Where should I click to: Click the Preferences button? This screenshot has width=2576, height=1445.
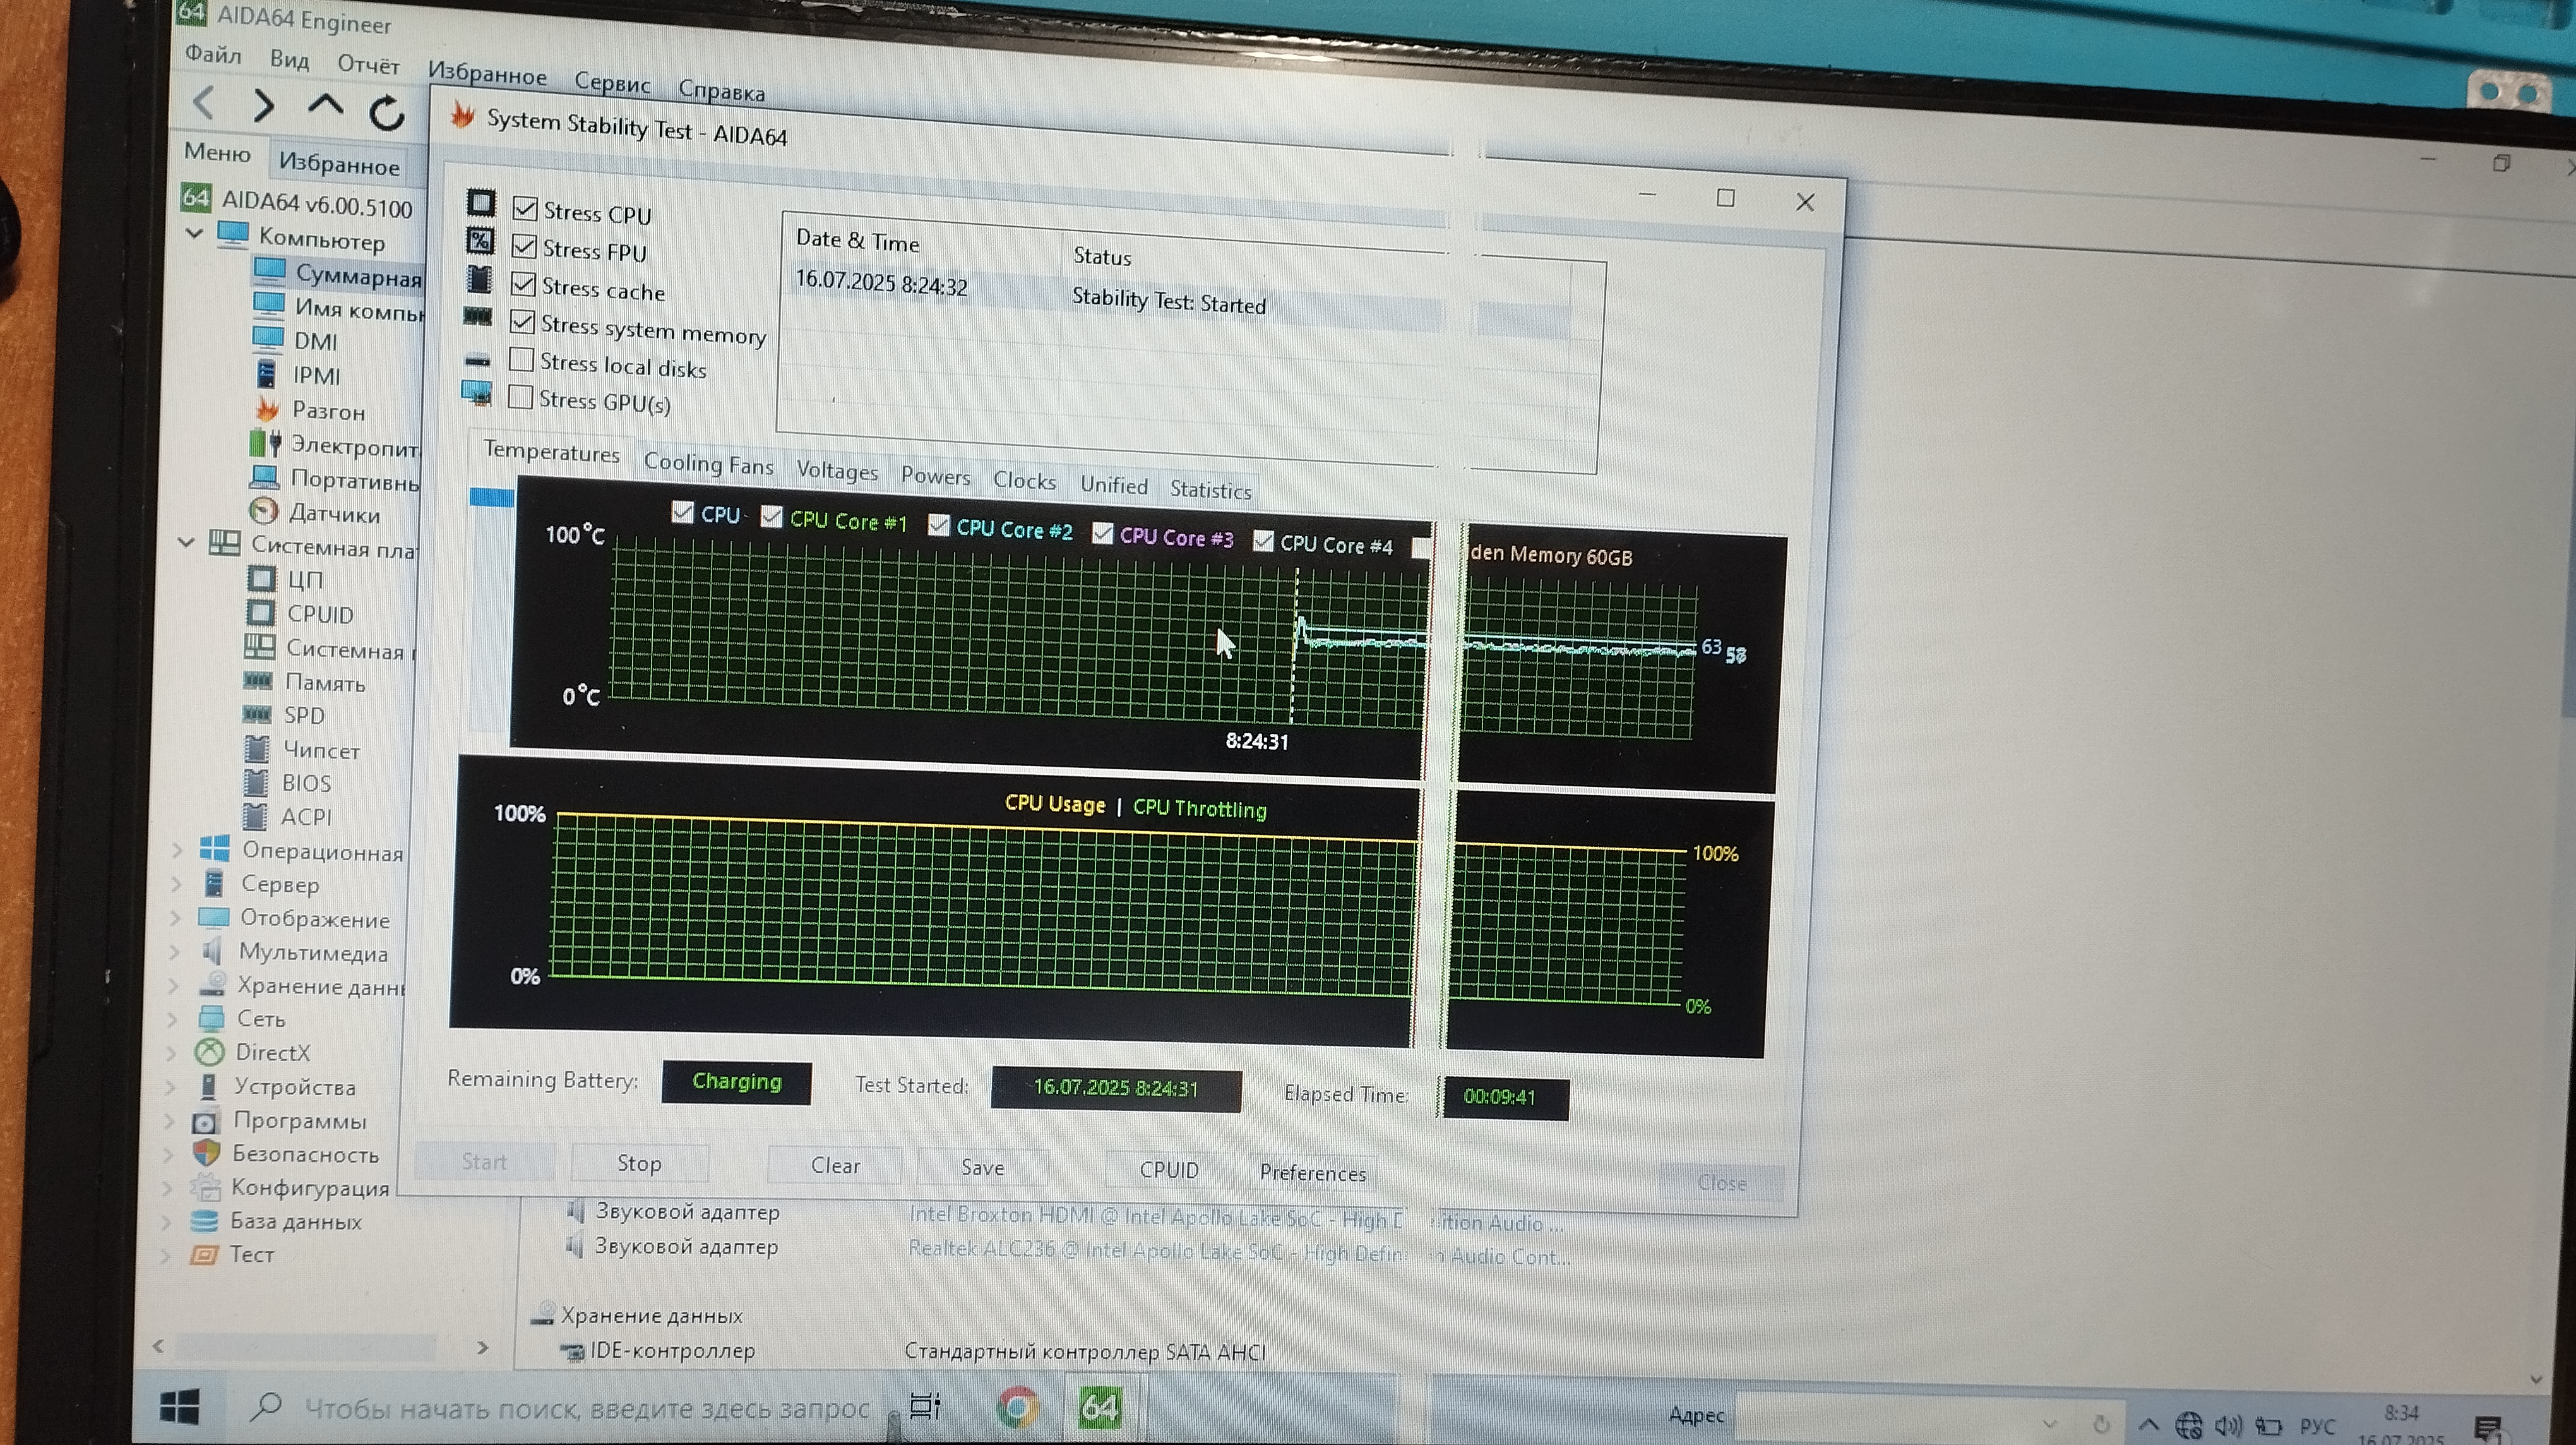click(1312, 1173)
